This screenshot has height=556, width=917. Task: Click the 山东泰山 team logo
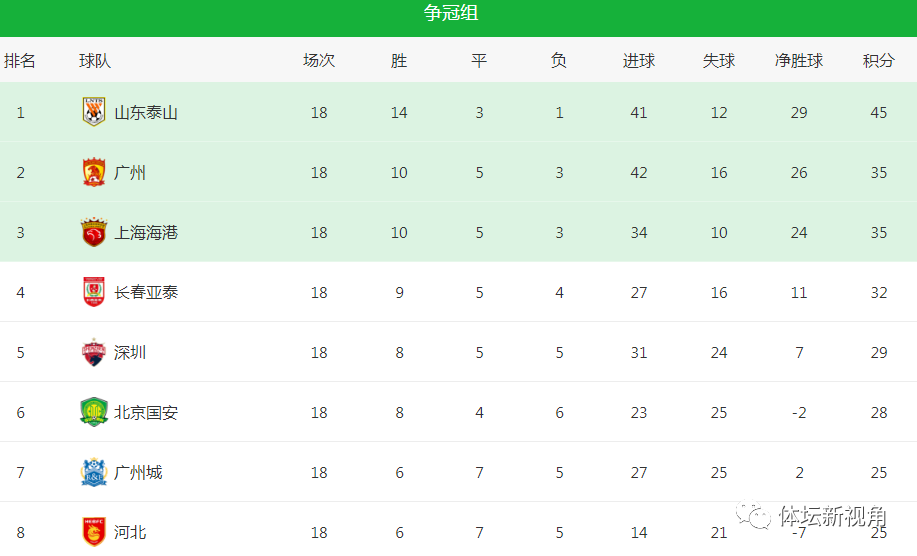click(x=94, y=112)
